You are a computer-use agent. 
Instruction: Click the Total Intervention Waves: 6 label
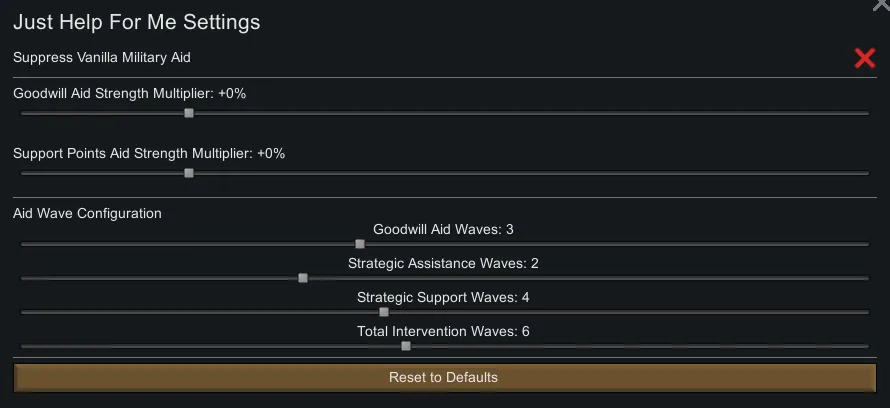tap(443, 331)
